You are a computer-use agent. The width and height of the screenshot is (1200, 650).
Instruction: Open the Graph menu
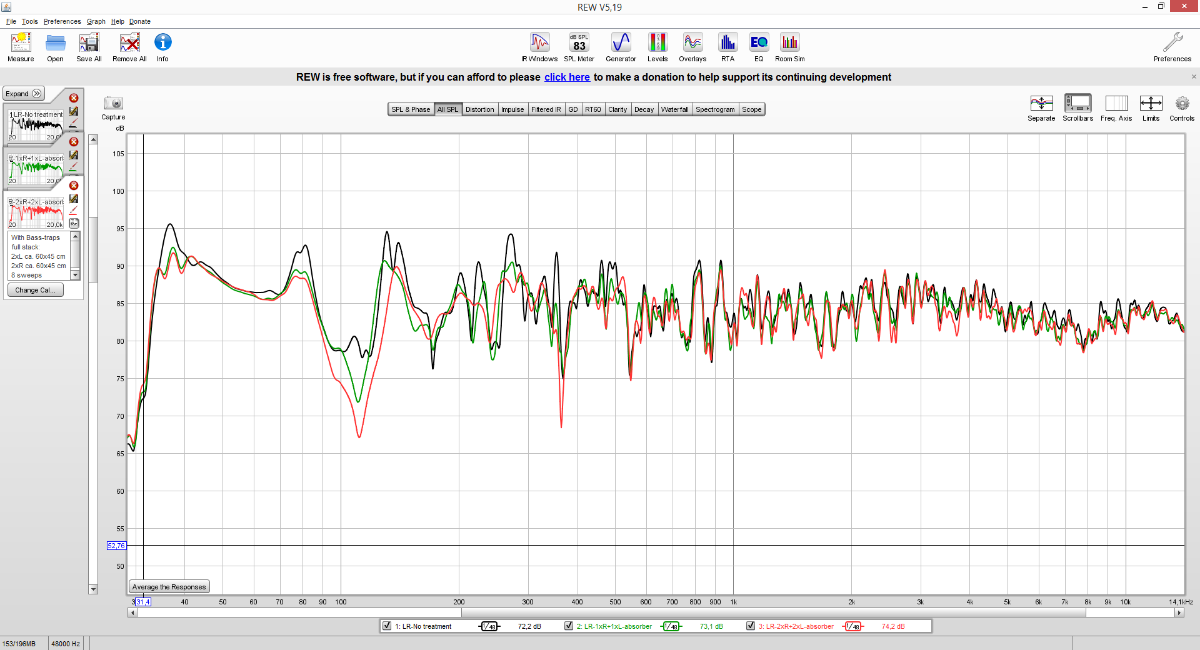coord(96,21)
